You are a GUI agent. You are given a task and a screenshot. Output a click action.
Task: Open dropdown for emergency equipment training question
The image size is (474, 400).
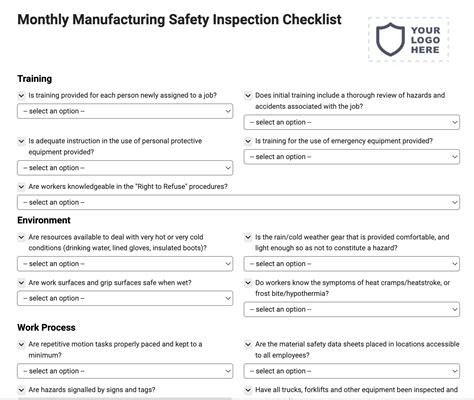(352, 157)
